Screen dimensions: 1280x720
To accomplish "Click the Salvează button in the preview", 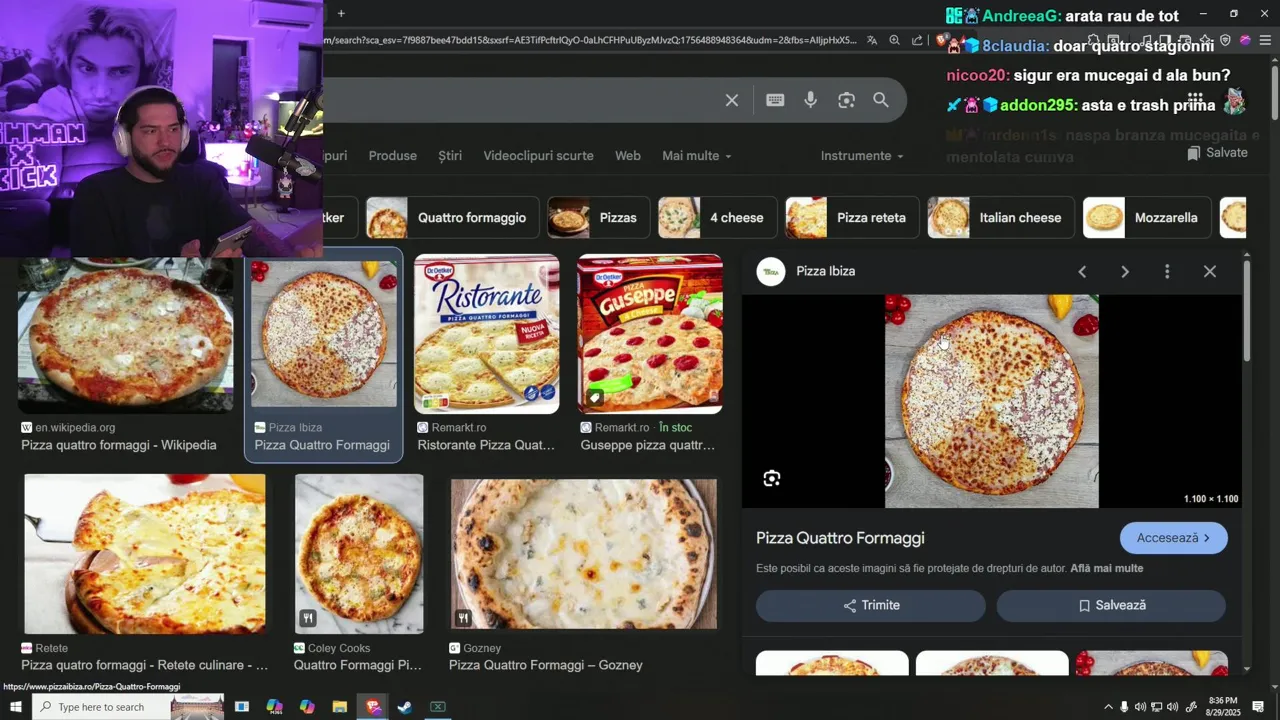I will [x=1111, y=606].
